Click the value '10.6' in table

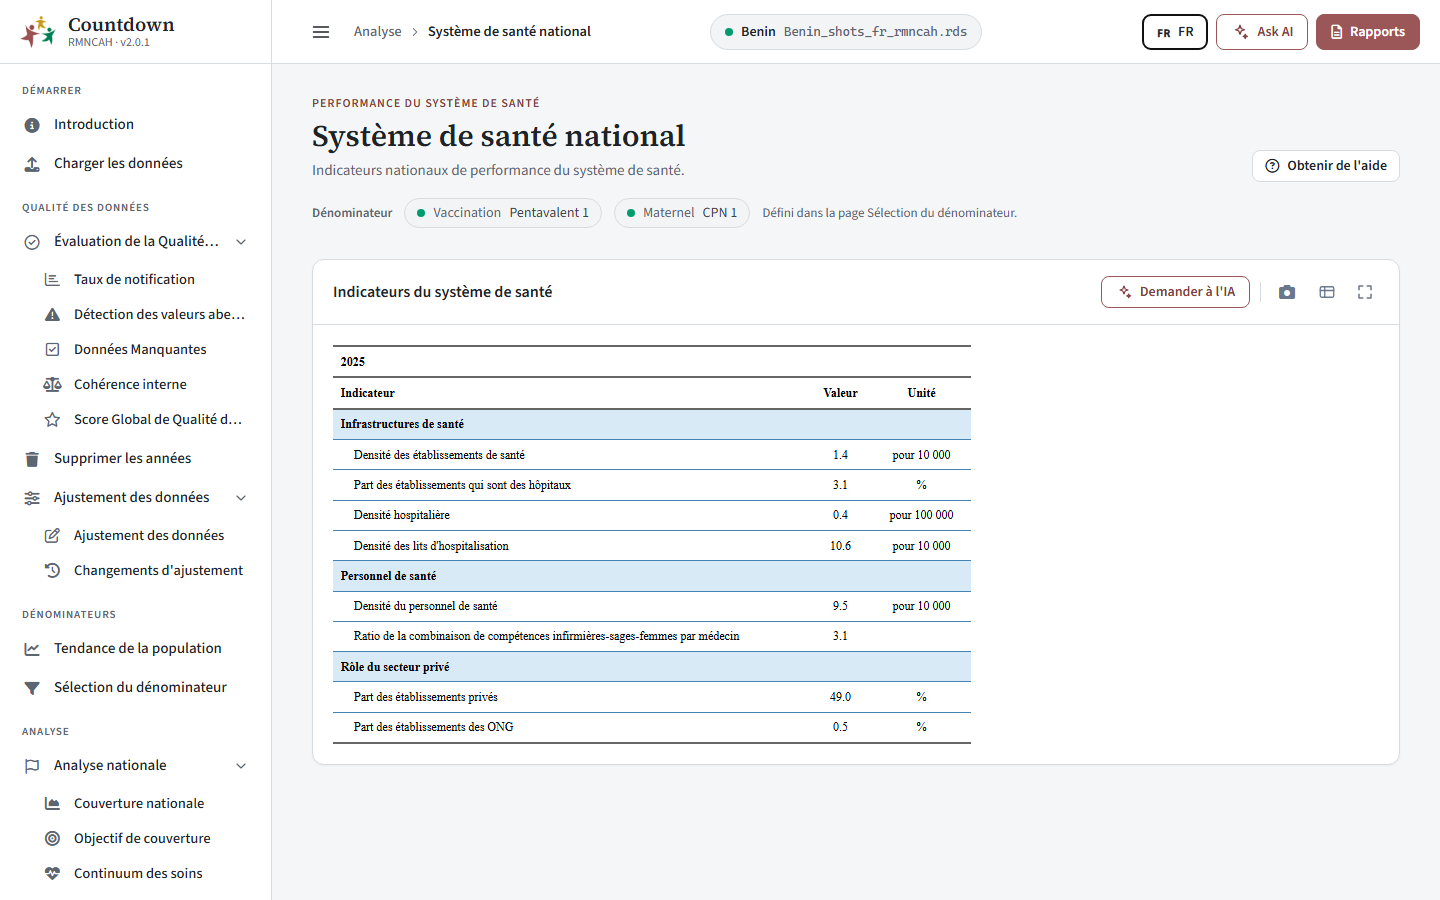pos(840,546)
